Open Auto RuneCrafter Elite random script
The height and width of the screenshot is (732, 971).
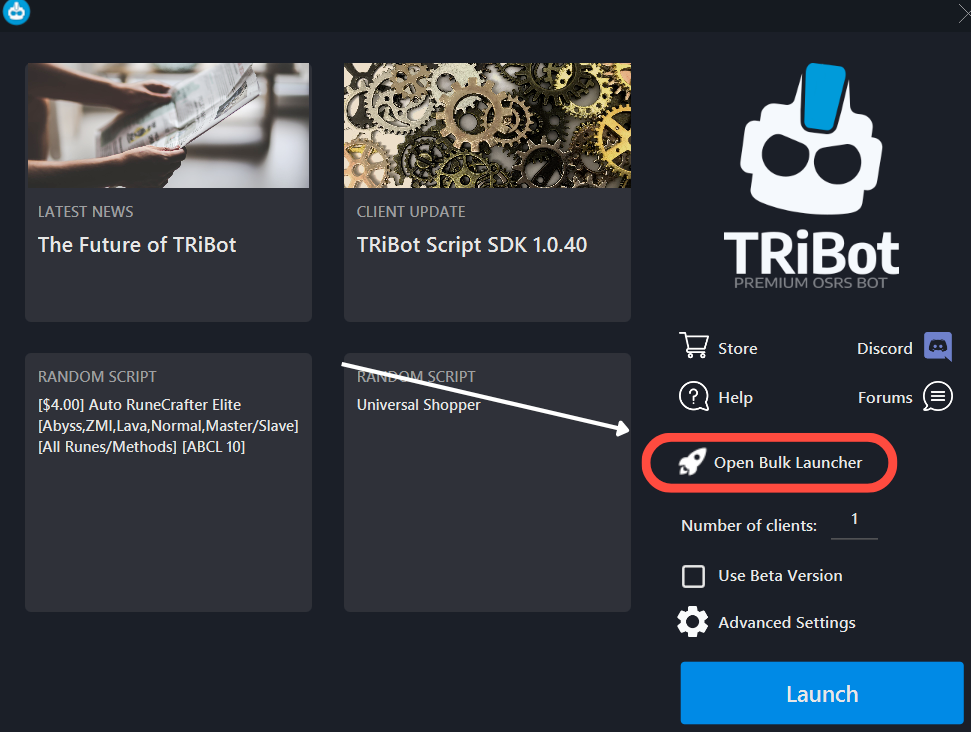tap(168, 425)
